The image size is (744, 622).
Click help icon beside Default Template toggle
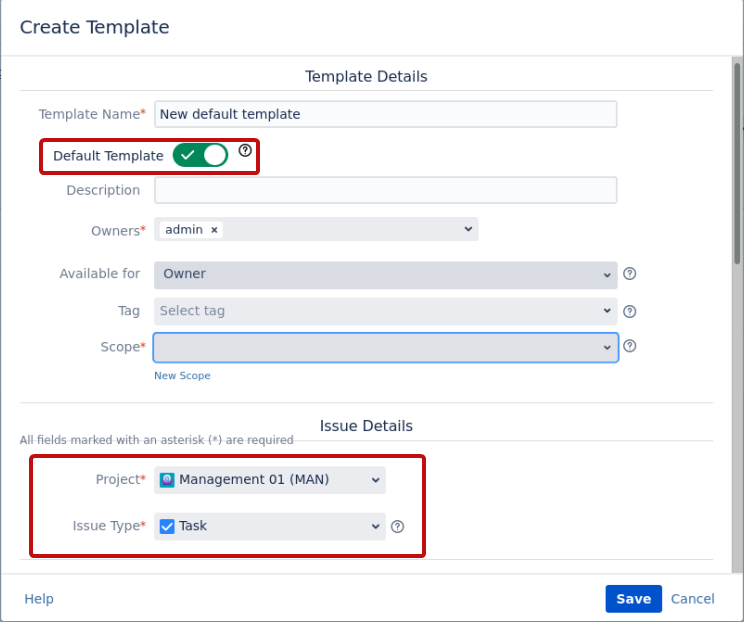point(245,151)
